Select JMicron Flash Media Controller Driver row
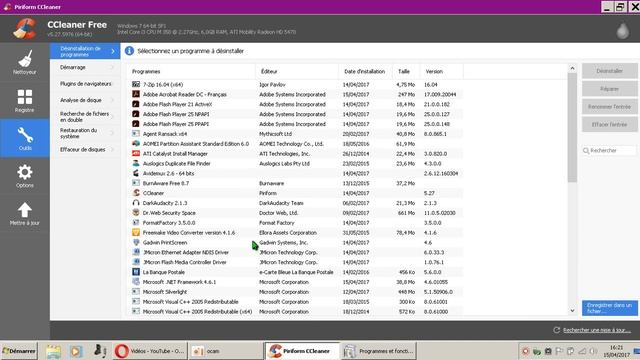640x360 pixels. tap(295, 262)
